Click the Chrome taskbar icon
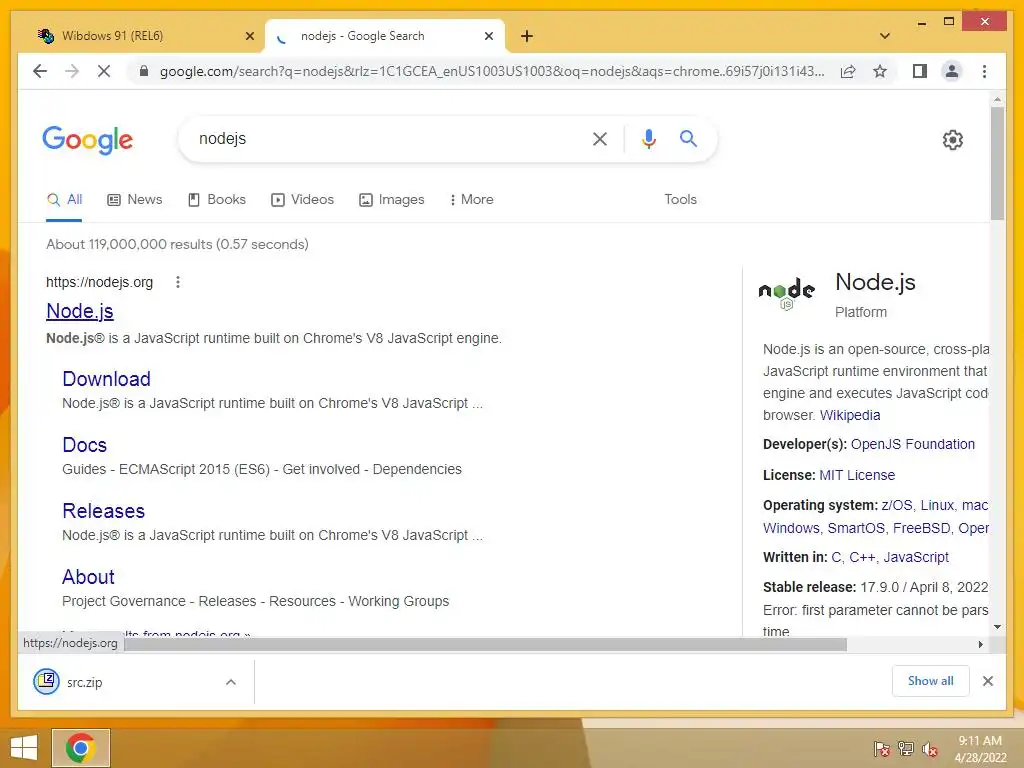The image size is (1024, 768). [x=81, y=748]
